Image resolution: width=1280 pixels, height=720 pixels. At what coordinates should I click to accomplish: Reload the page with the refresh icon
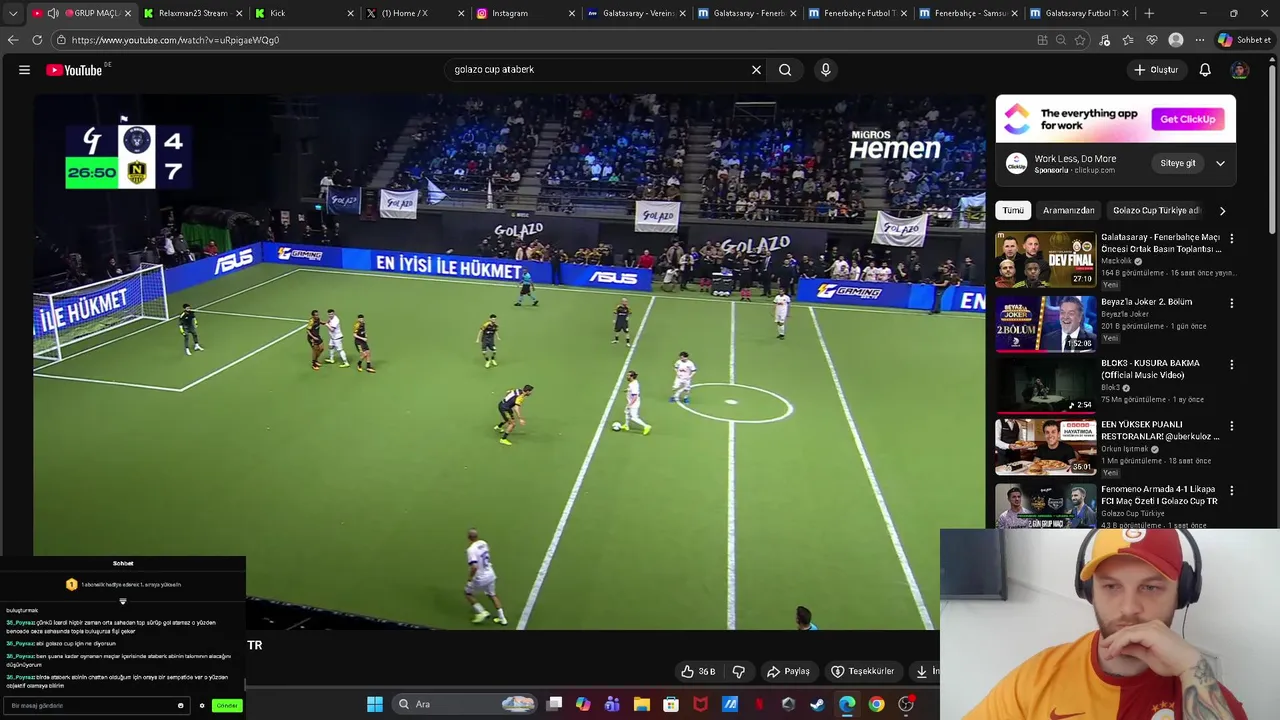[x=37, y=40]
